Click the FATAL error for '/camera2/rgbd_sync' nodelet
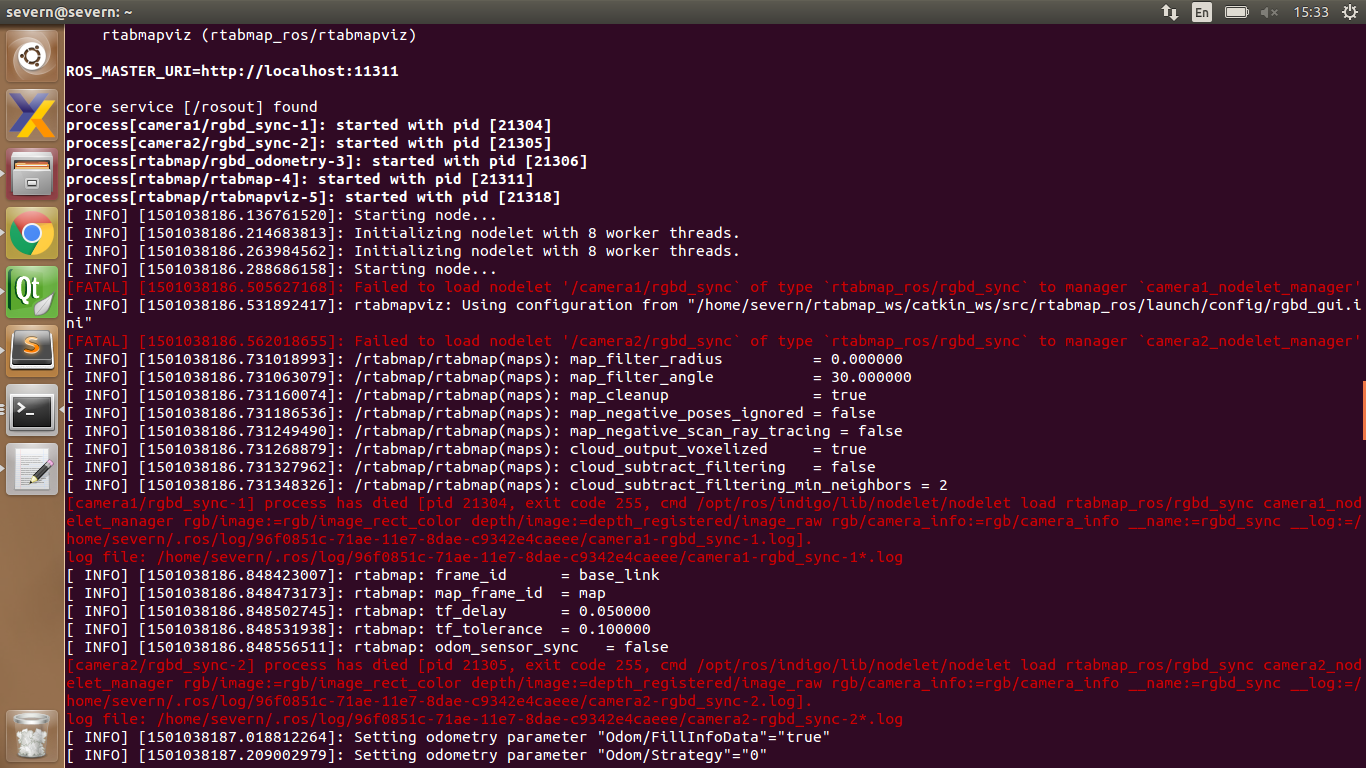The image size is (1366, 768). (713, 341)
